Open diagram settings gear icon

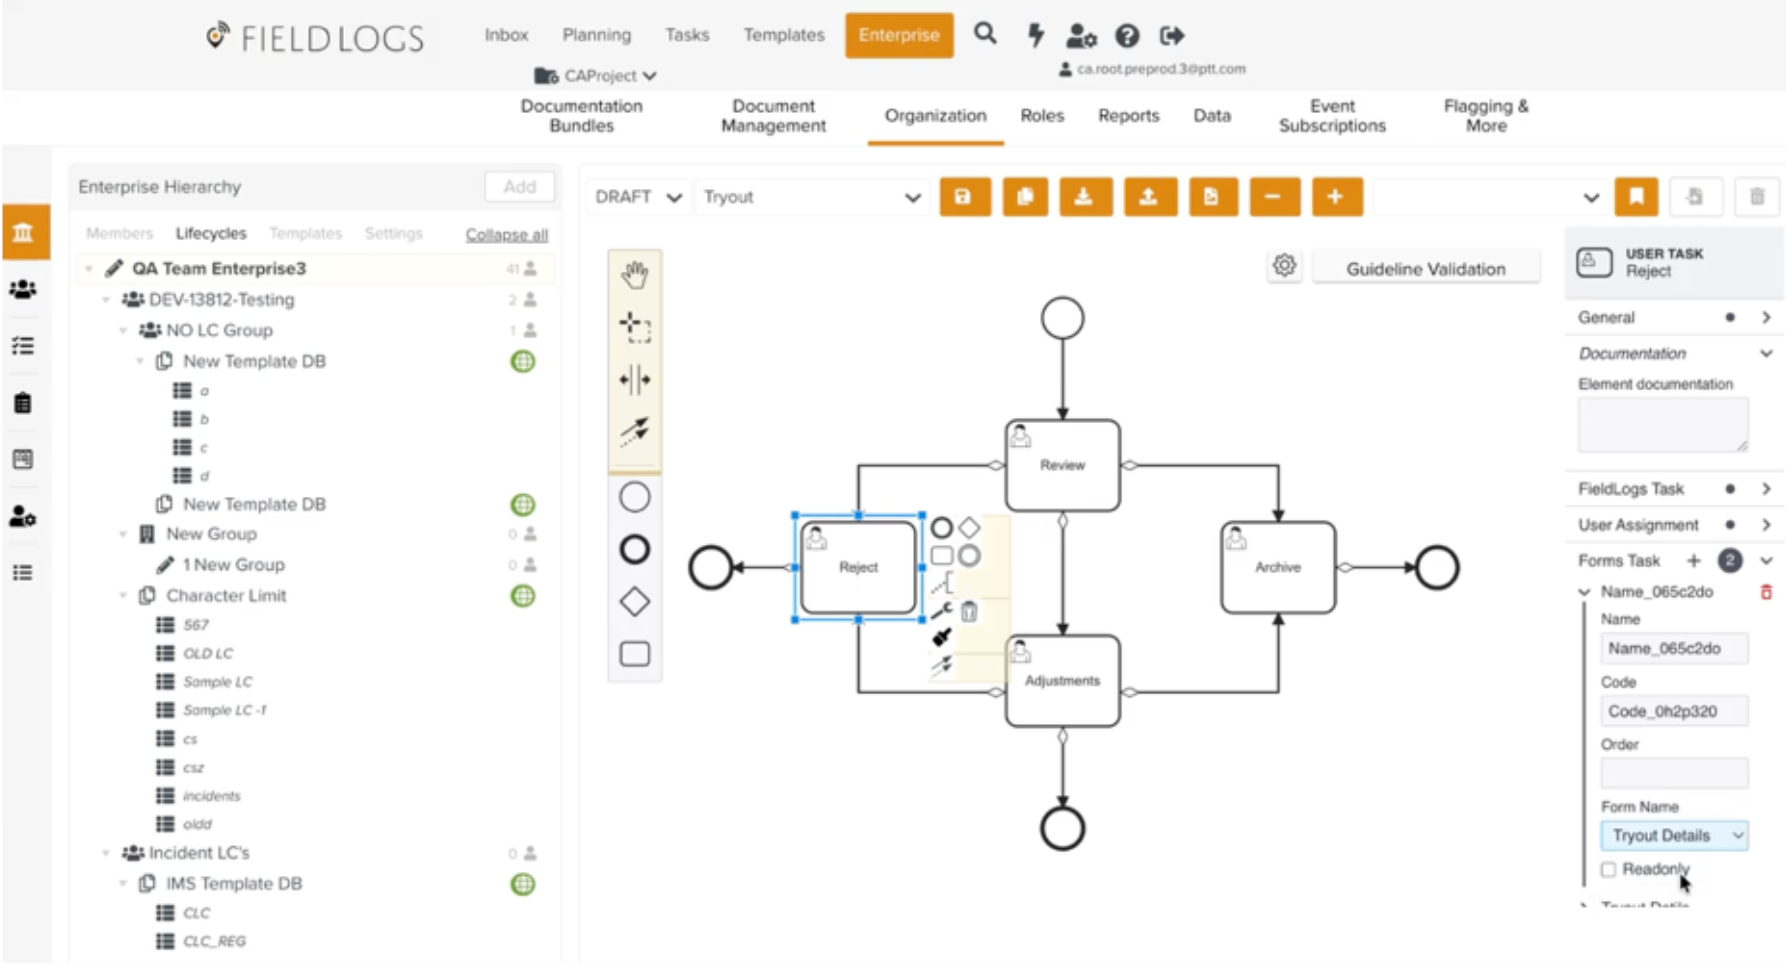coord(1284,266)
